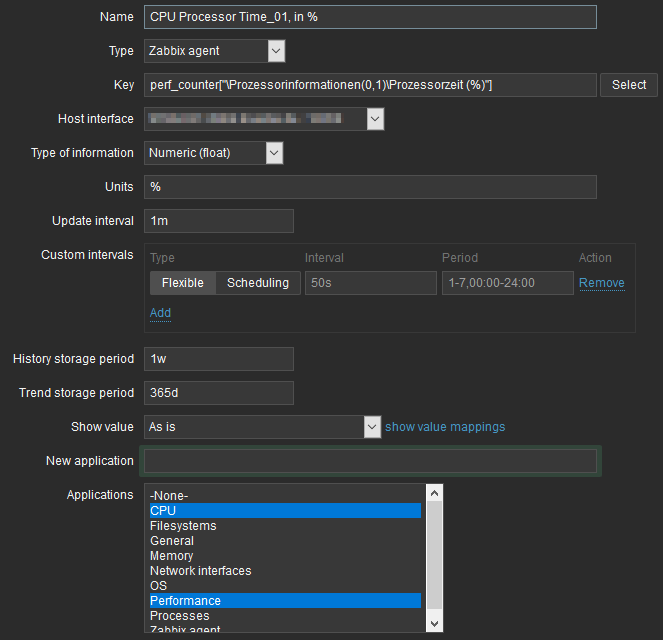Add a new custom interval
Viewport: 663px width, 640px height.
160,313
